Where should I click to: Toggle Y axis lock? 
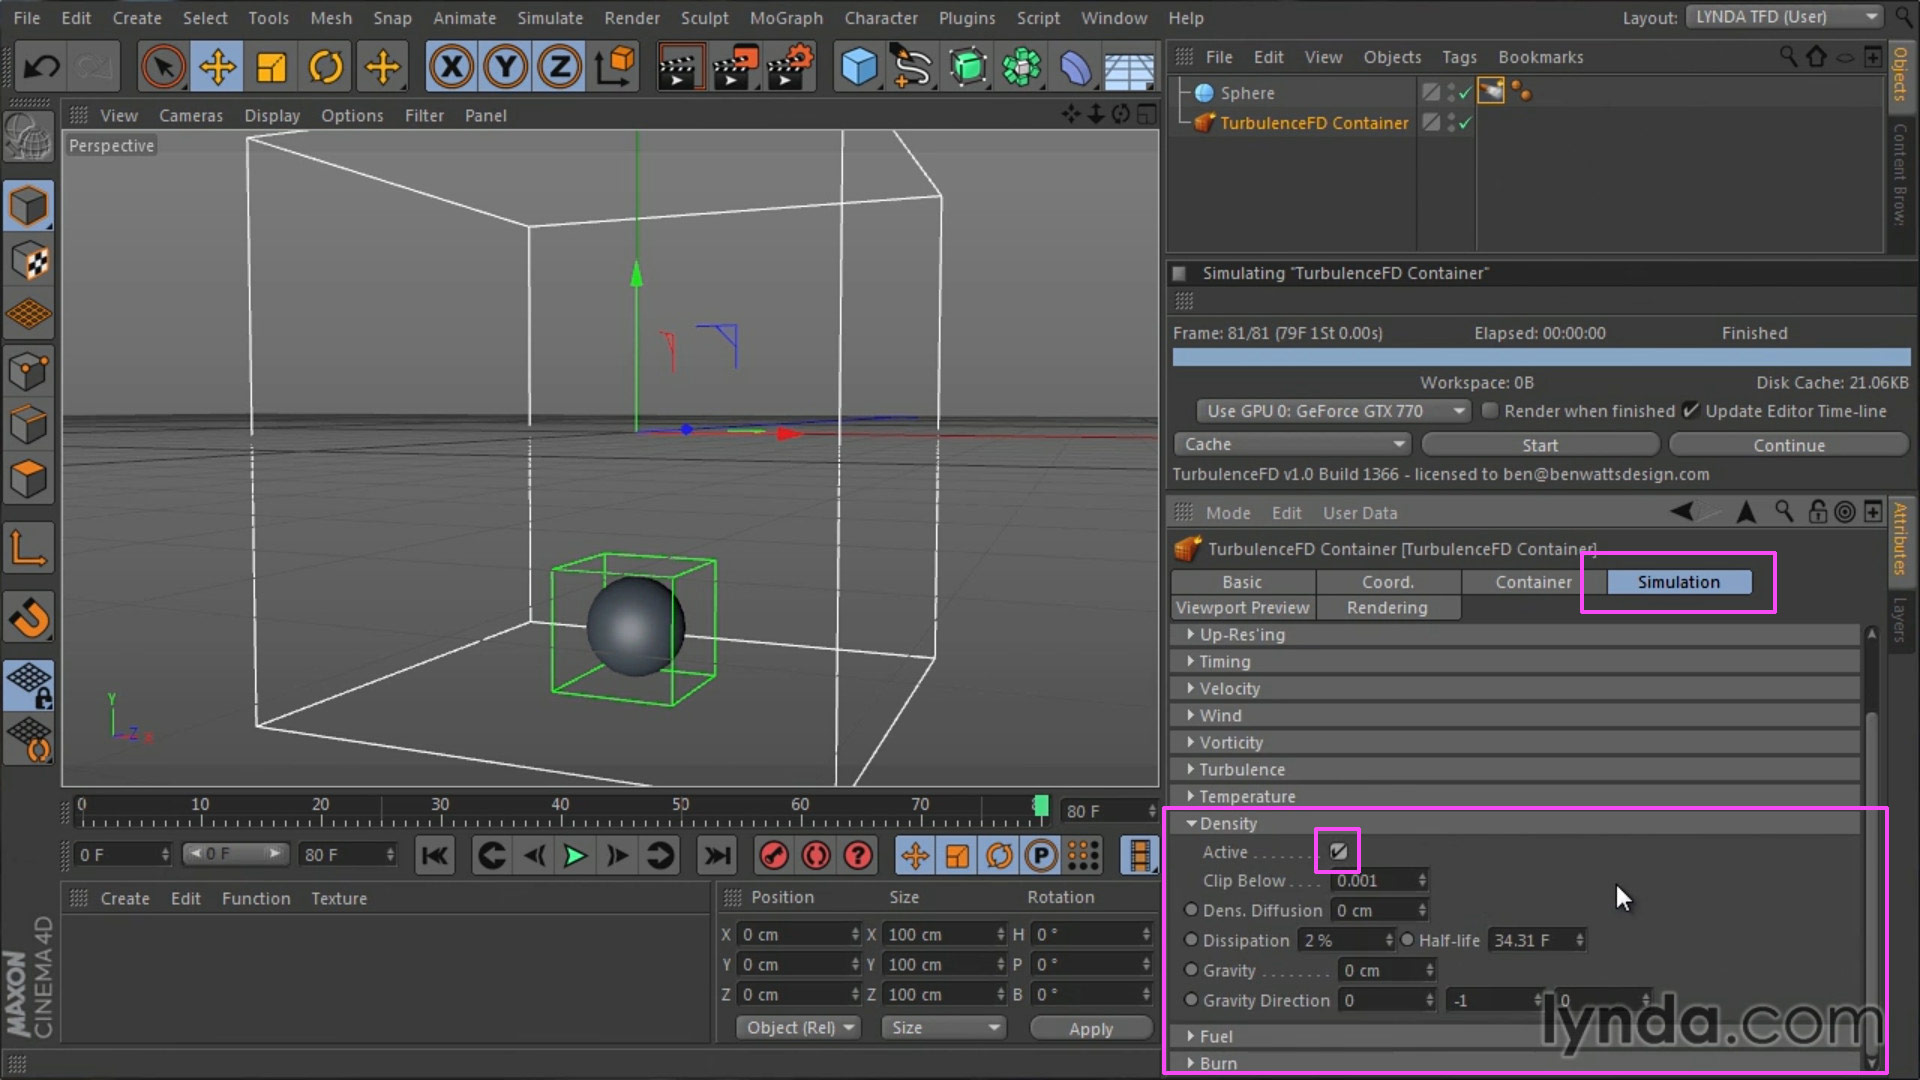505,67
